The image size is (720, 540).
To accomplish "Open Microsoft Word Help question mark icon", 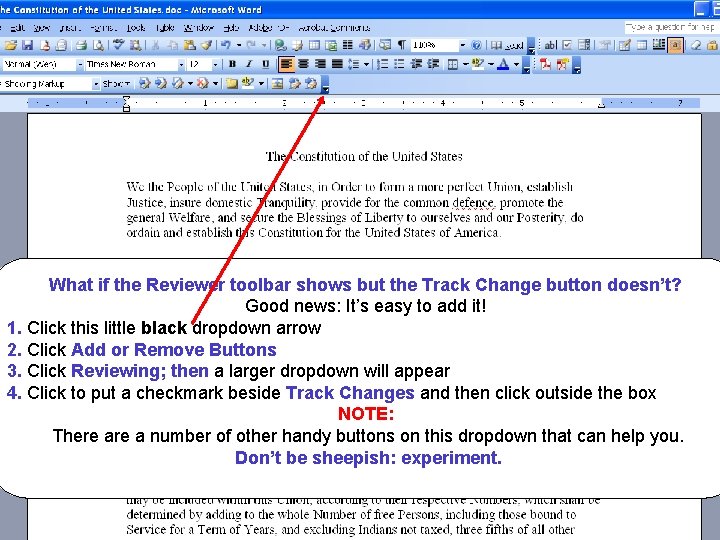I will (477, 45).
